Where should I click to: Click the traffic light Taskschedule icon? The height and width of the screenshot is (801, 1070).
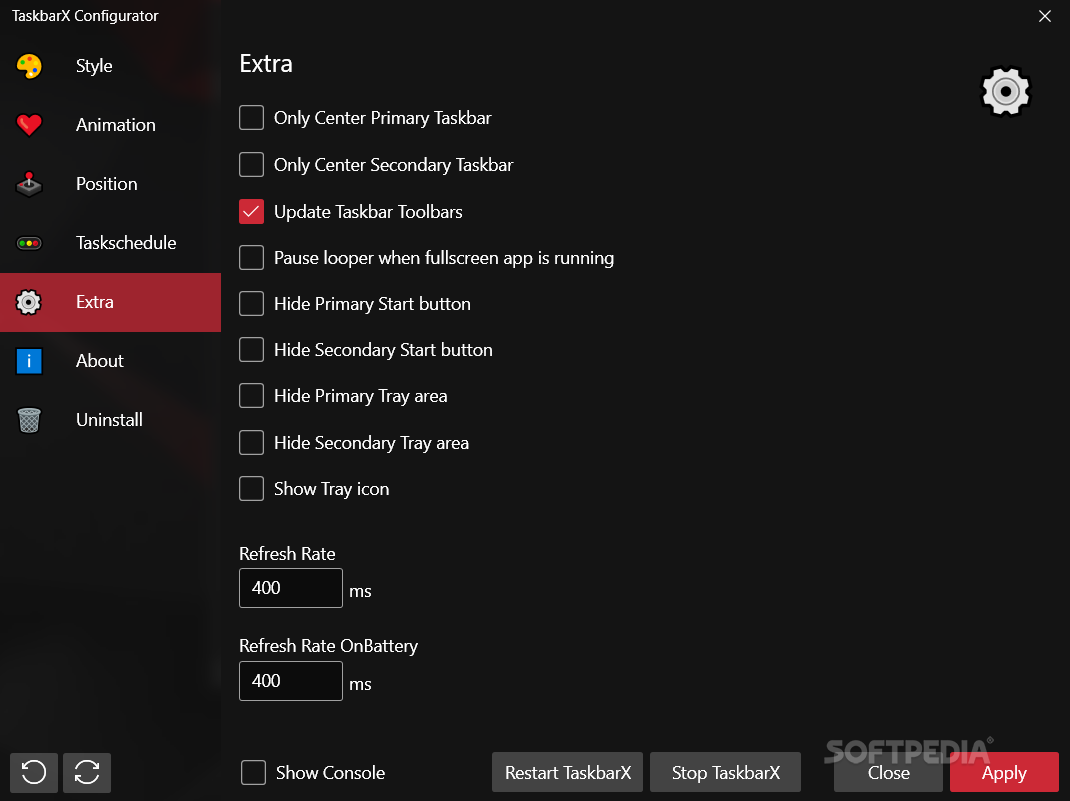tap(29, 243)
